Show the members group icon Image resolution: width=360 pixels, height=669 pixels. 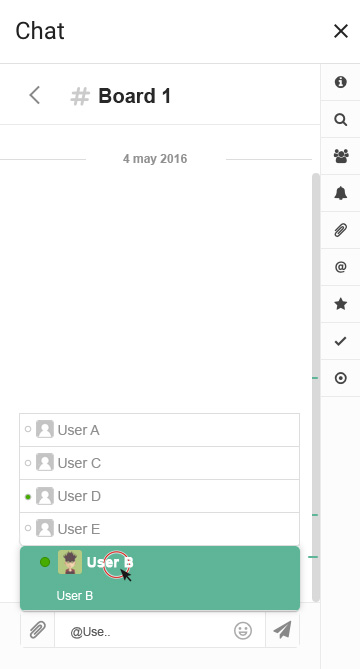point(340,156)
